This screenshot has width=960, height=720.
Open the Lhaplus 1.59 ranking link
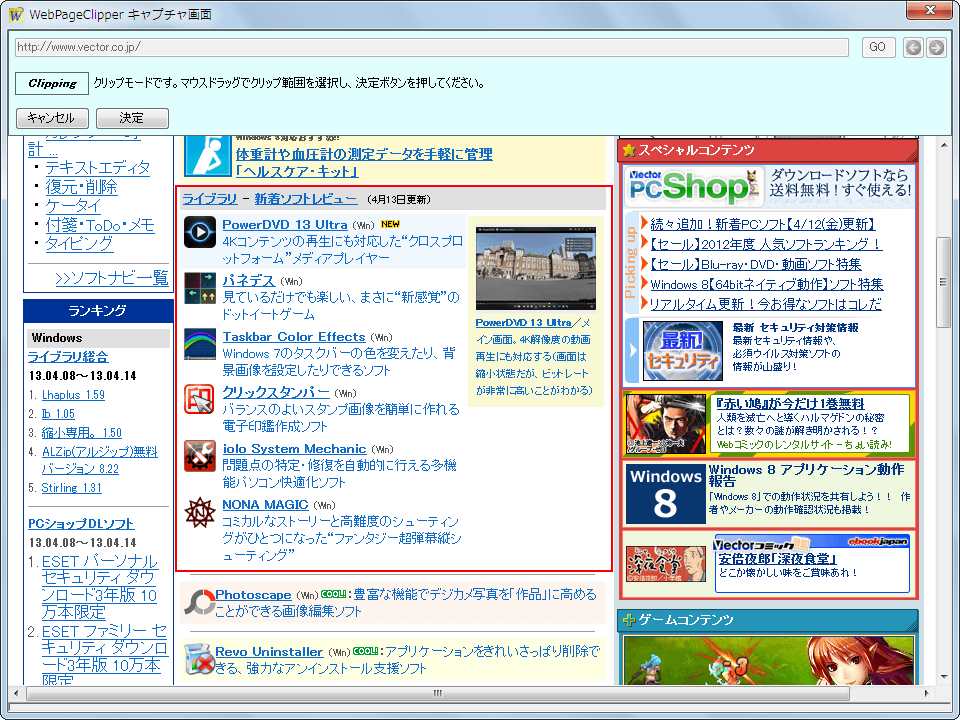pyautogui.click(x=73, y=395)
